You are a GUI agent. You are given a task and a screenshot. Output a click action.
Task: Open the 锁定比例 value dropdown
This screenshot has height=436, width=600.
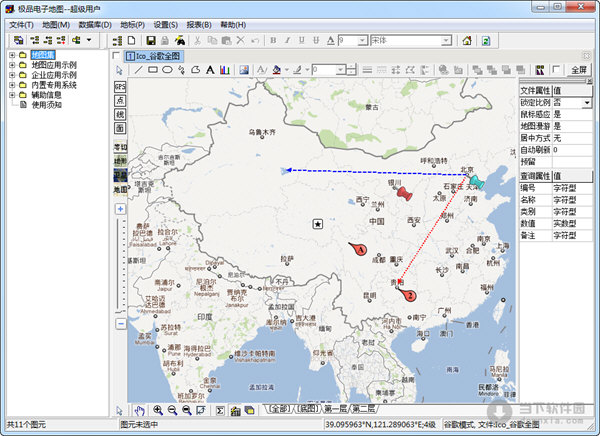587,103
